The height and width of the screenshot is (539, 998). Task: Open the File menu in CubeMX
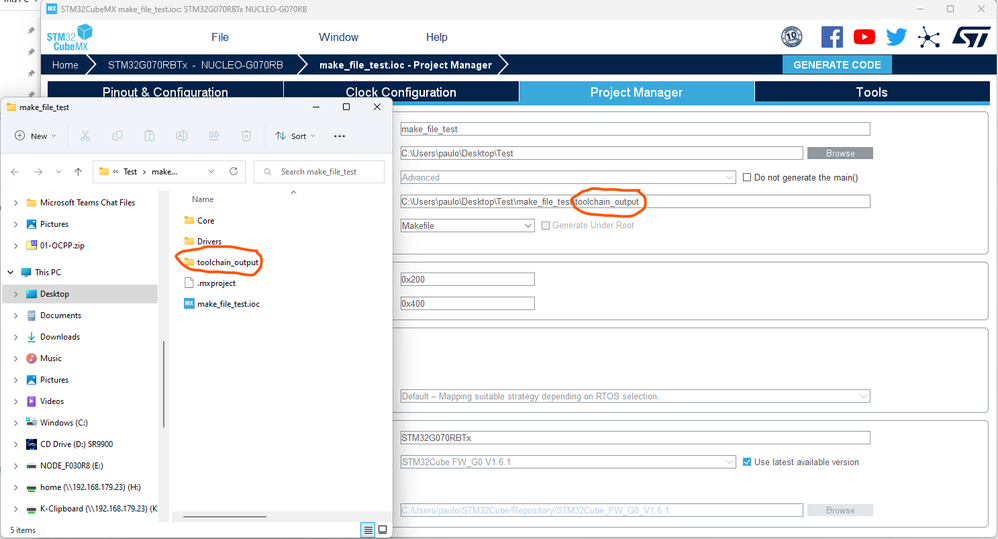(220, 37)
